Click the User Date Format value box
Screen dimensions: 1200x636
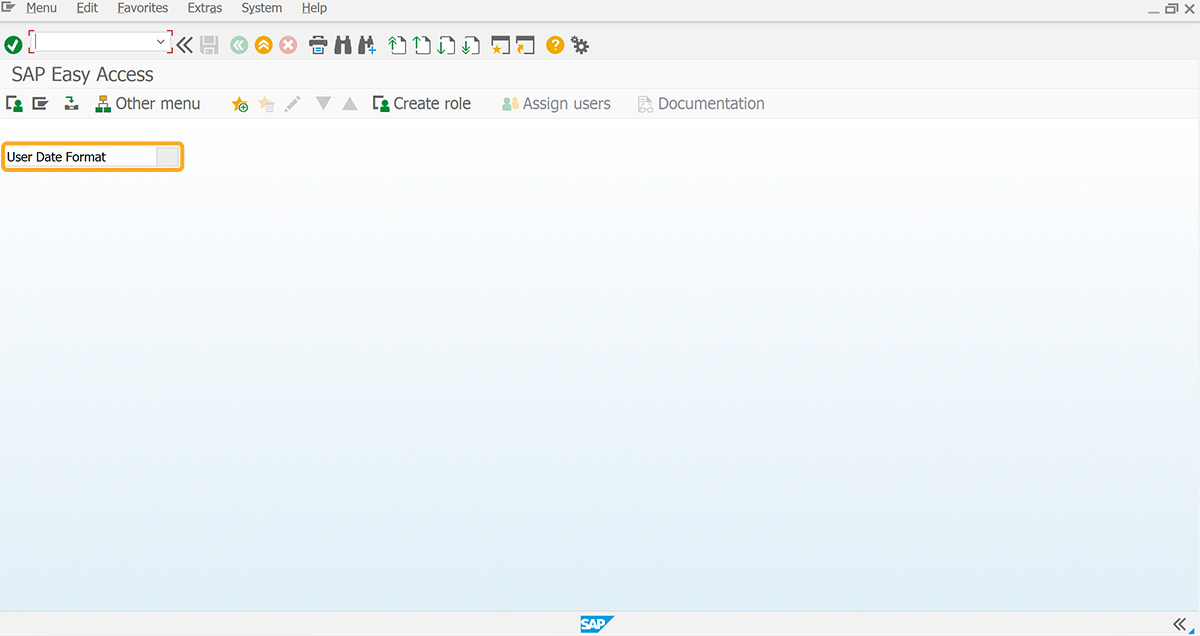(x=168, y=156)
